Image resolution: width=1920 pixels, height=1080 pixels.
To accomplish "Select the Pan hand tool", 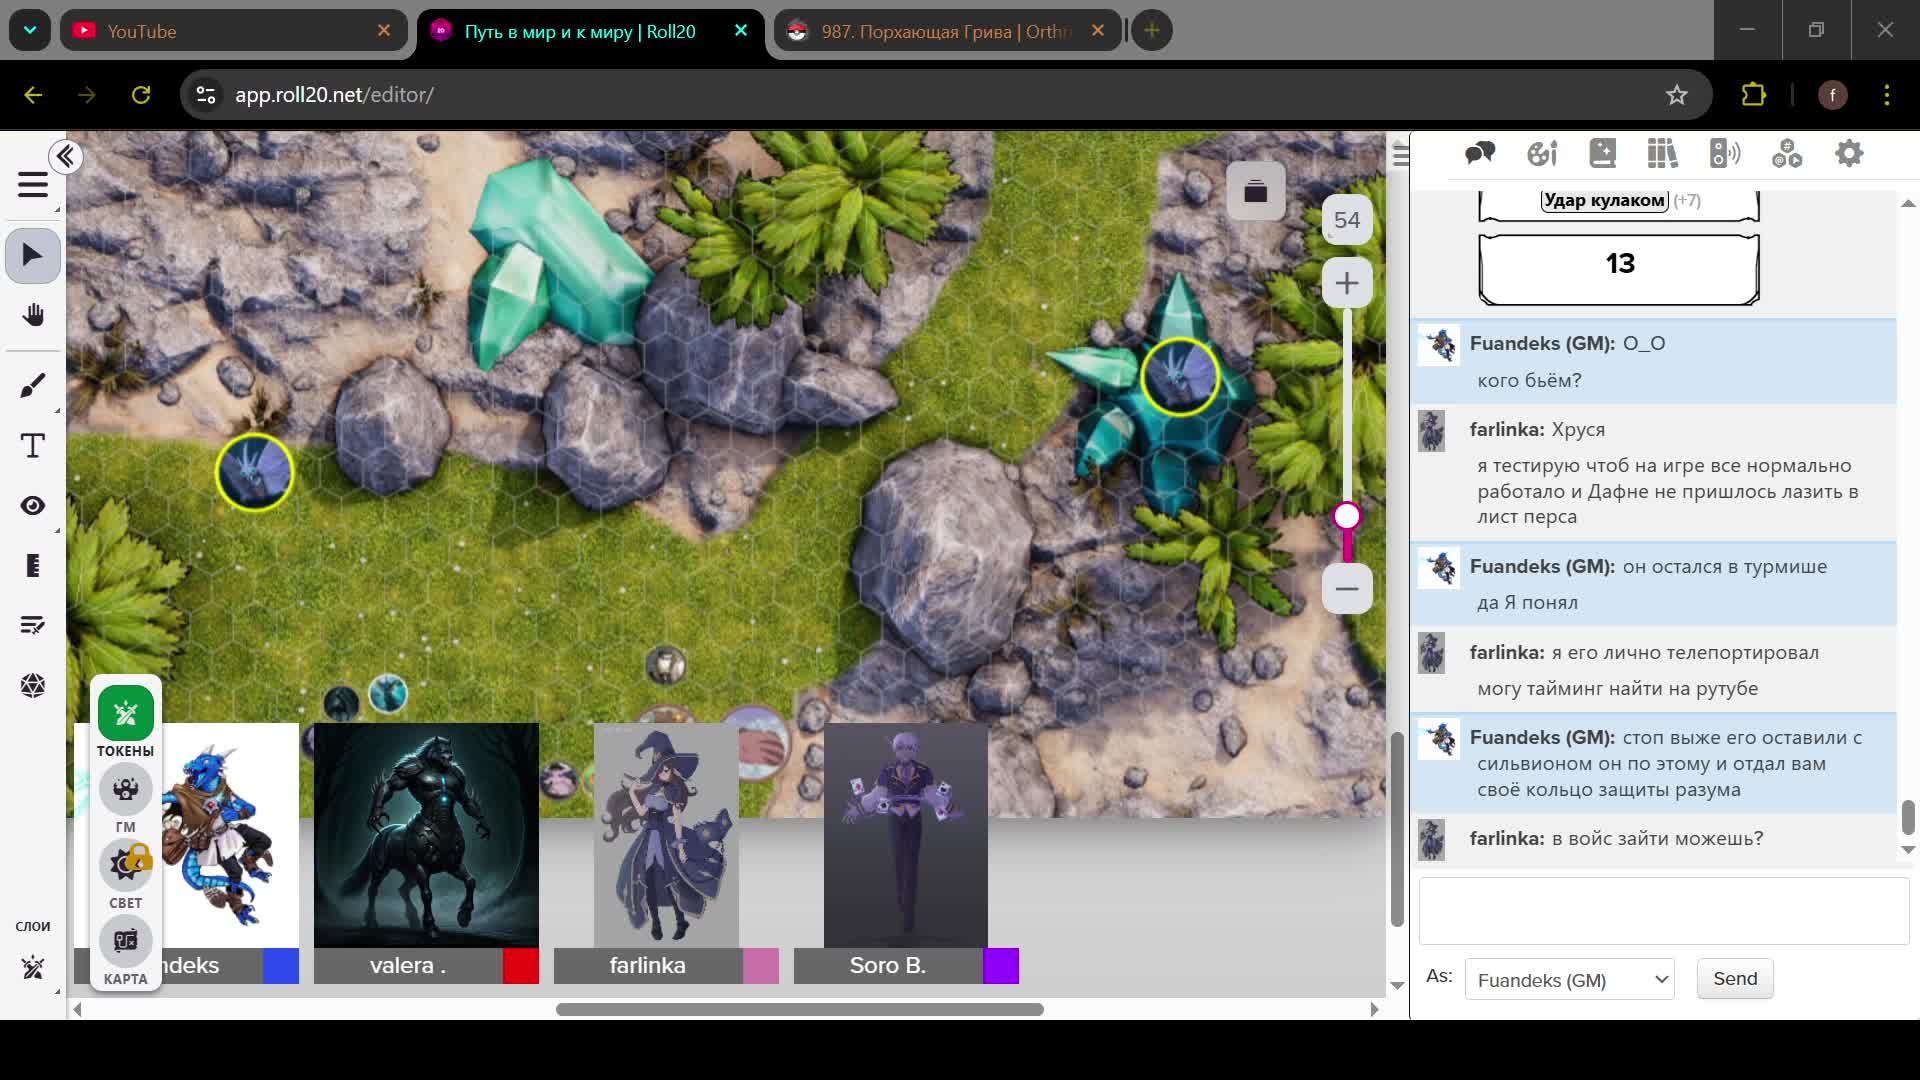I will click(x=32, y=315).
